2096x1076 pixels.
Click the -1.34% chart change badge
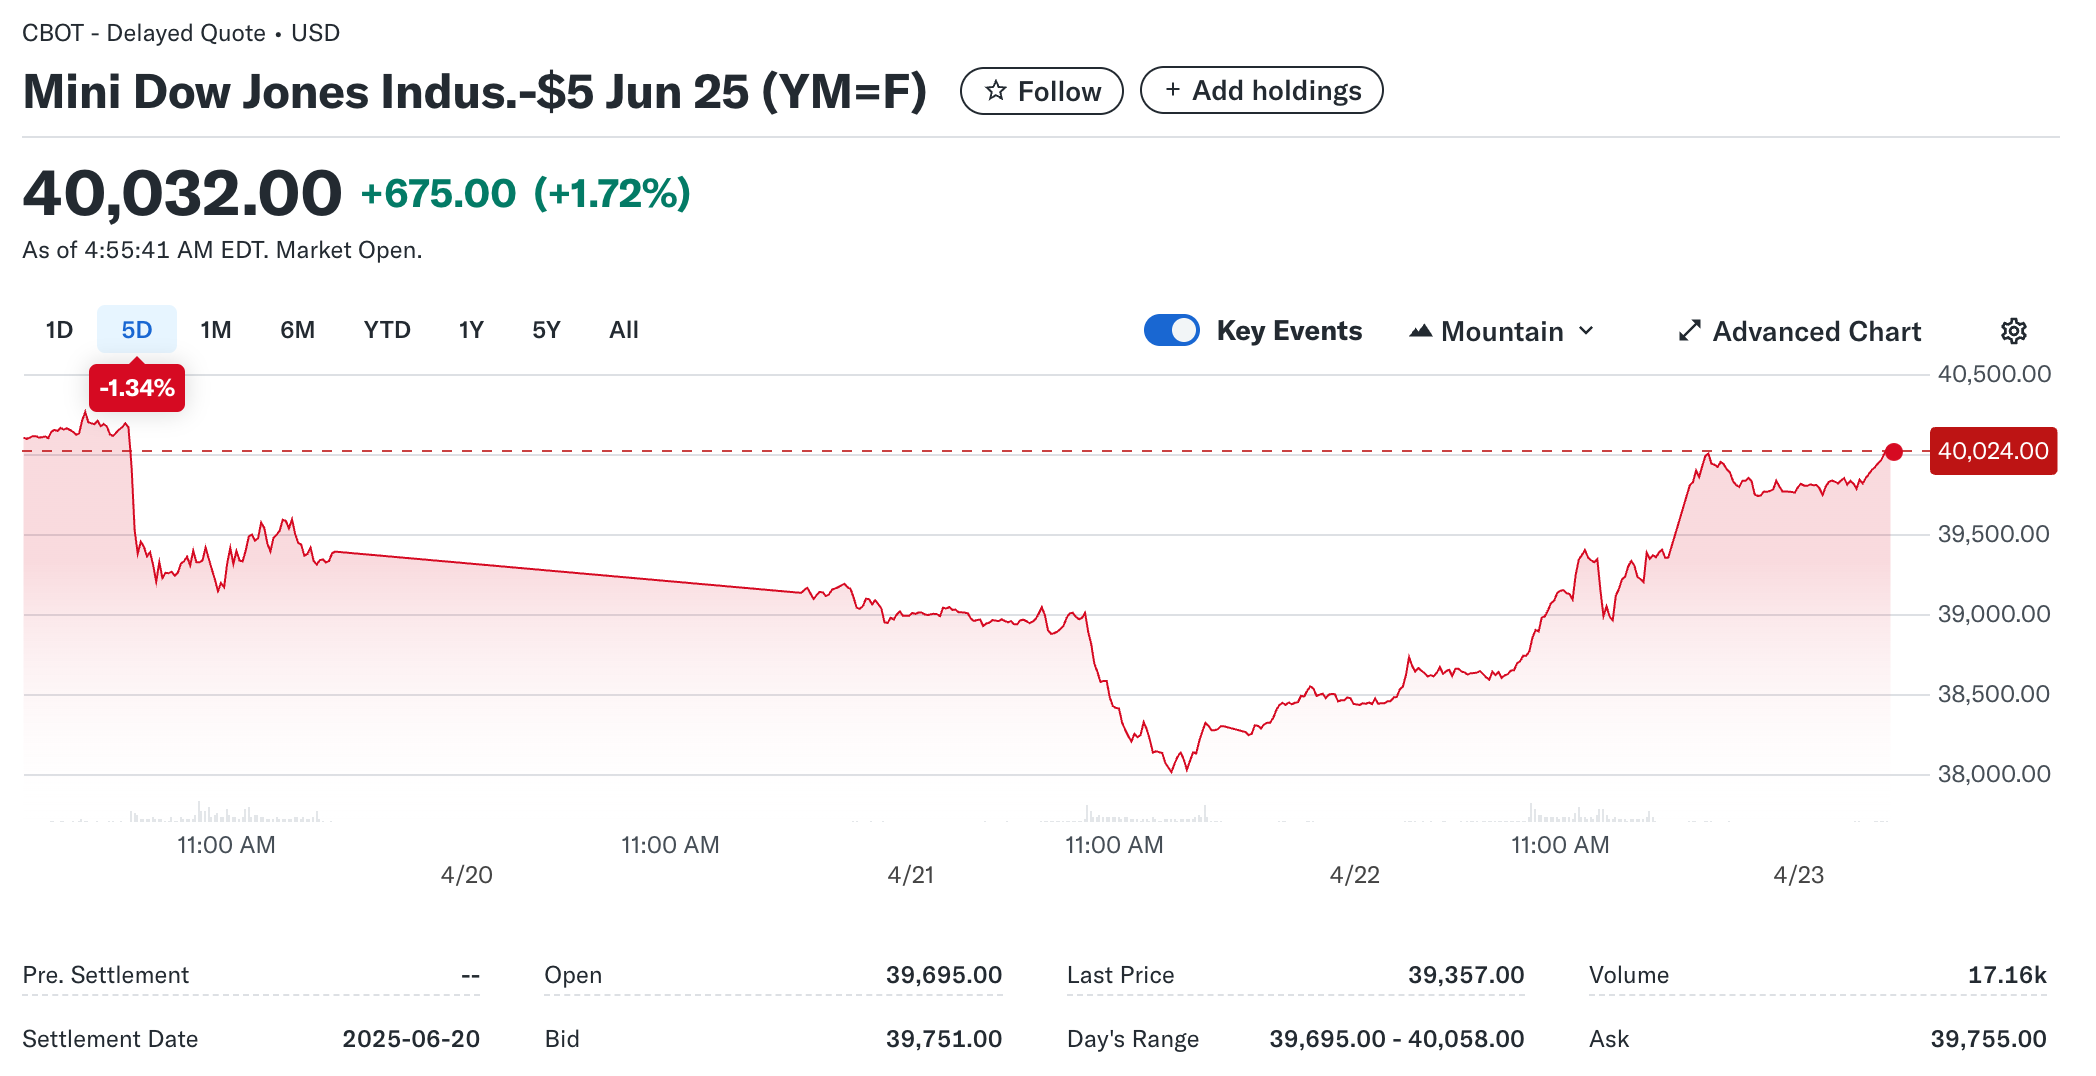[x=137, y=388]
